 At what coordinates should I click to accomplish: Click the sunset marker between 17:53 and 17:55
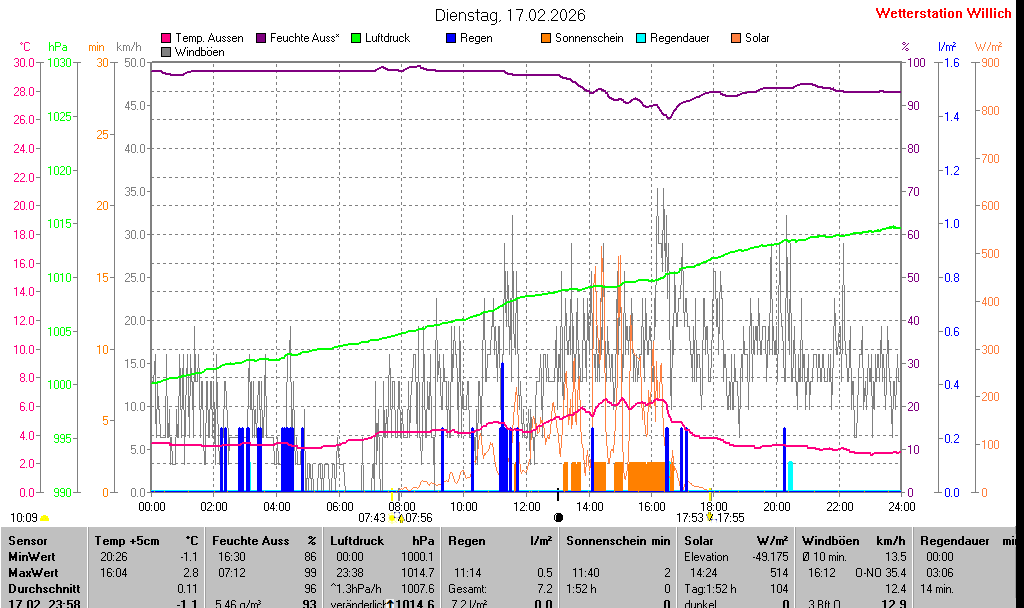pyautogui.click(x=710, y=517)
